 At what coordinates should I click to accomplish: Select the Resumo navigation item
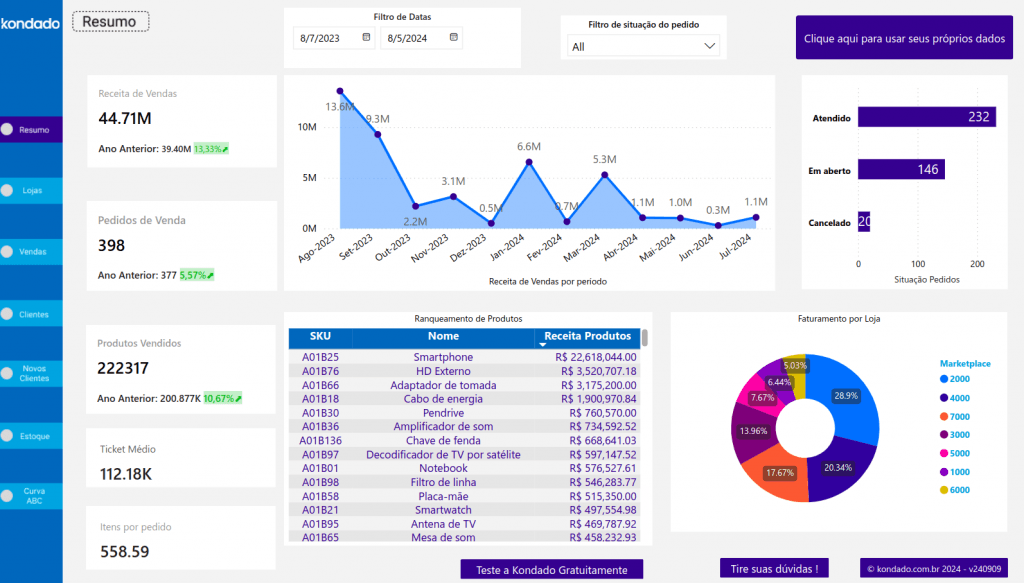[33, 130]
